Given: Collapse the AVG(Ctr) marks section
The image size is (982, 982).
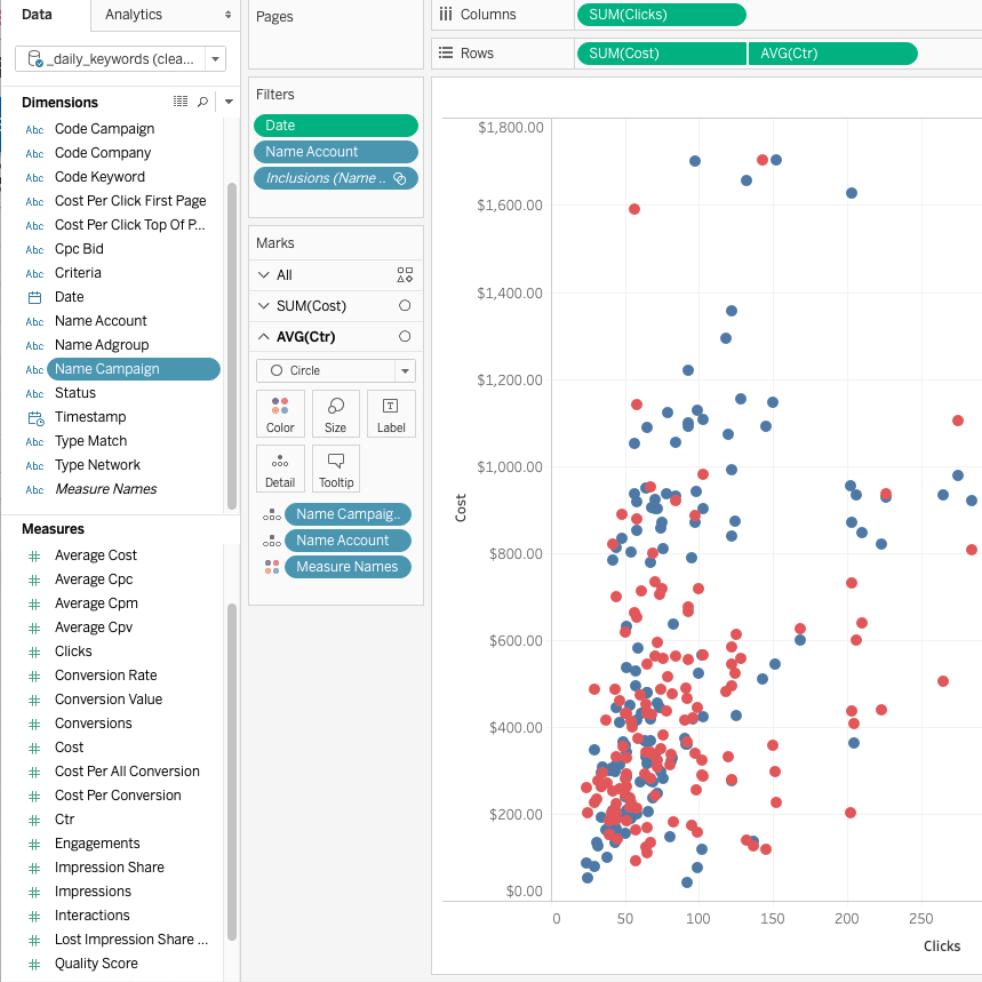Looking at the screenshot, I should [264, 336].
